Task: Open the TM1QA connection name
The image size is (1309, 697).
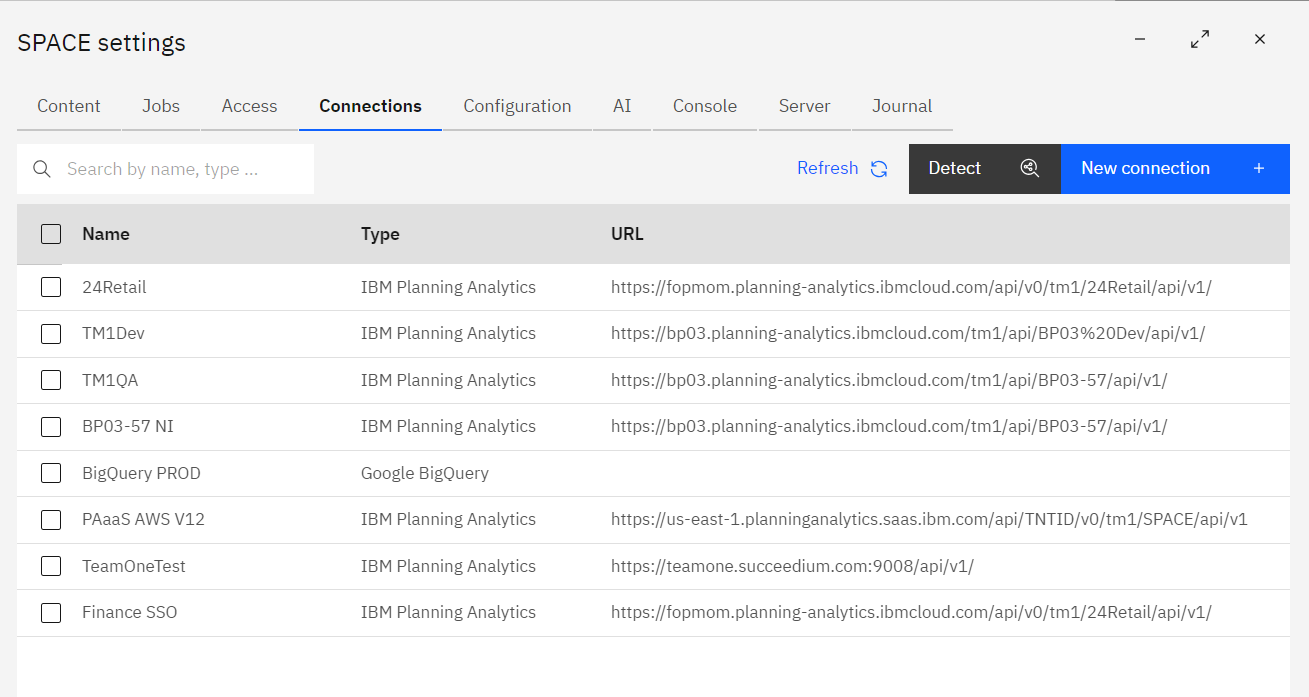Action: pyautogui.click(x=110, y=380)
